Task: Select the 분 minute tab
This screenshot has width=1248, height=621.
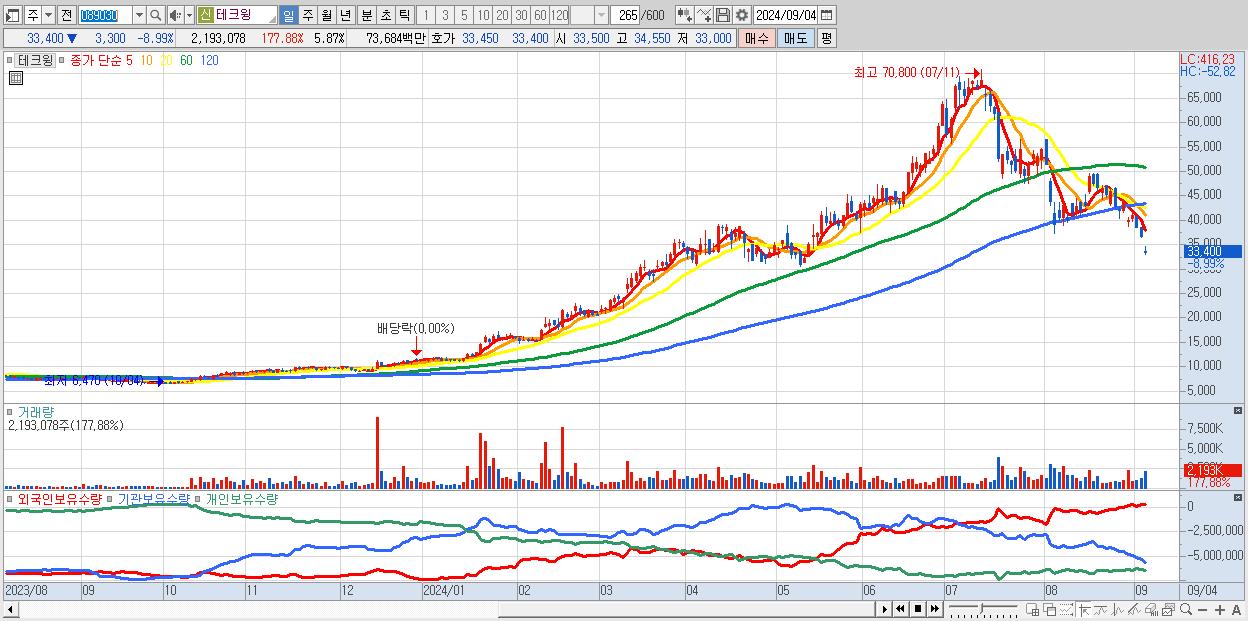Action: click(366, 15)
